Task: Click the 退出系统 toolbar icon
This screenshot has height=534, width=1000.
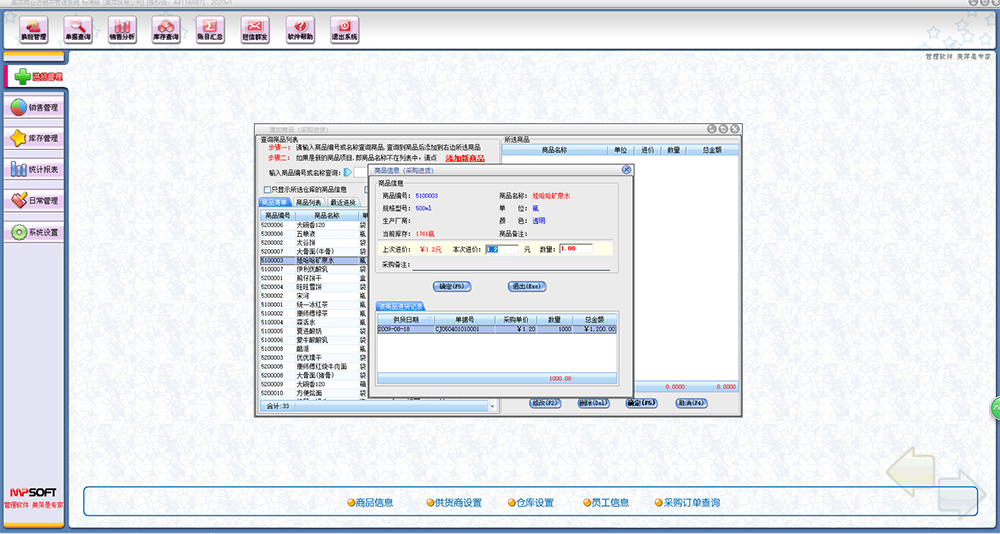Action: (x=344, y=29)
